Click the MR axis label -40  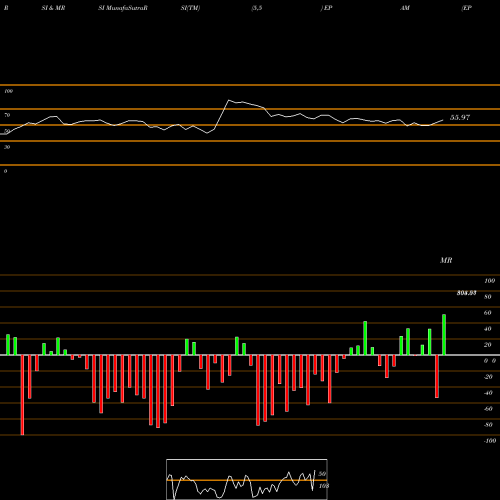pyautogui.click(x=488, y=393)
